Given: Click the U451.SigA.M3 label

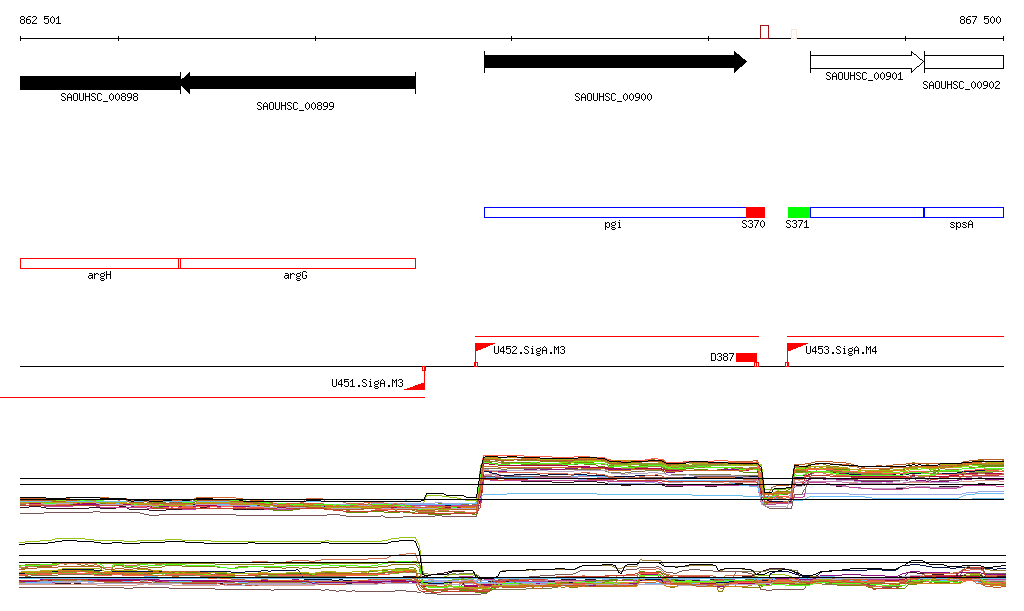Looking at the screenshot, I should click(368, 383).
